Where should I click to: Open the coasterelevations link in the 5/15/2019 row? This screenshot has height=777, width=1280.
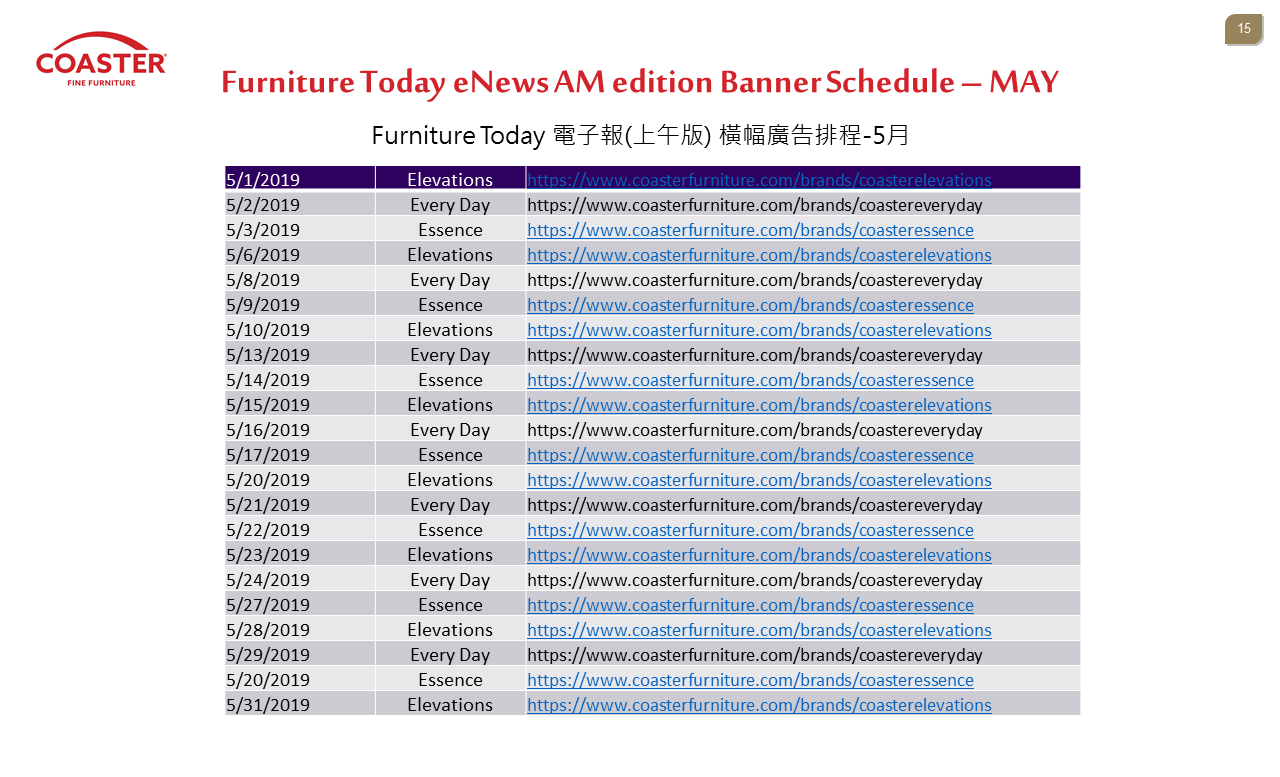(759, 405)
